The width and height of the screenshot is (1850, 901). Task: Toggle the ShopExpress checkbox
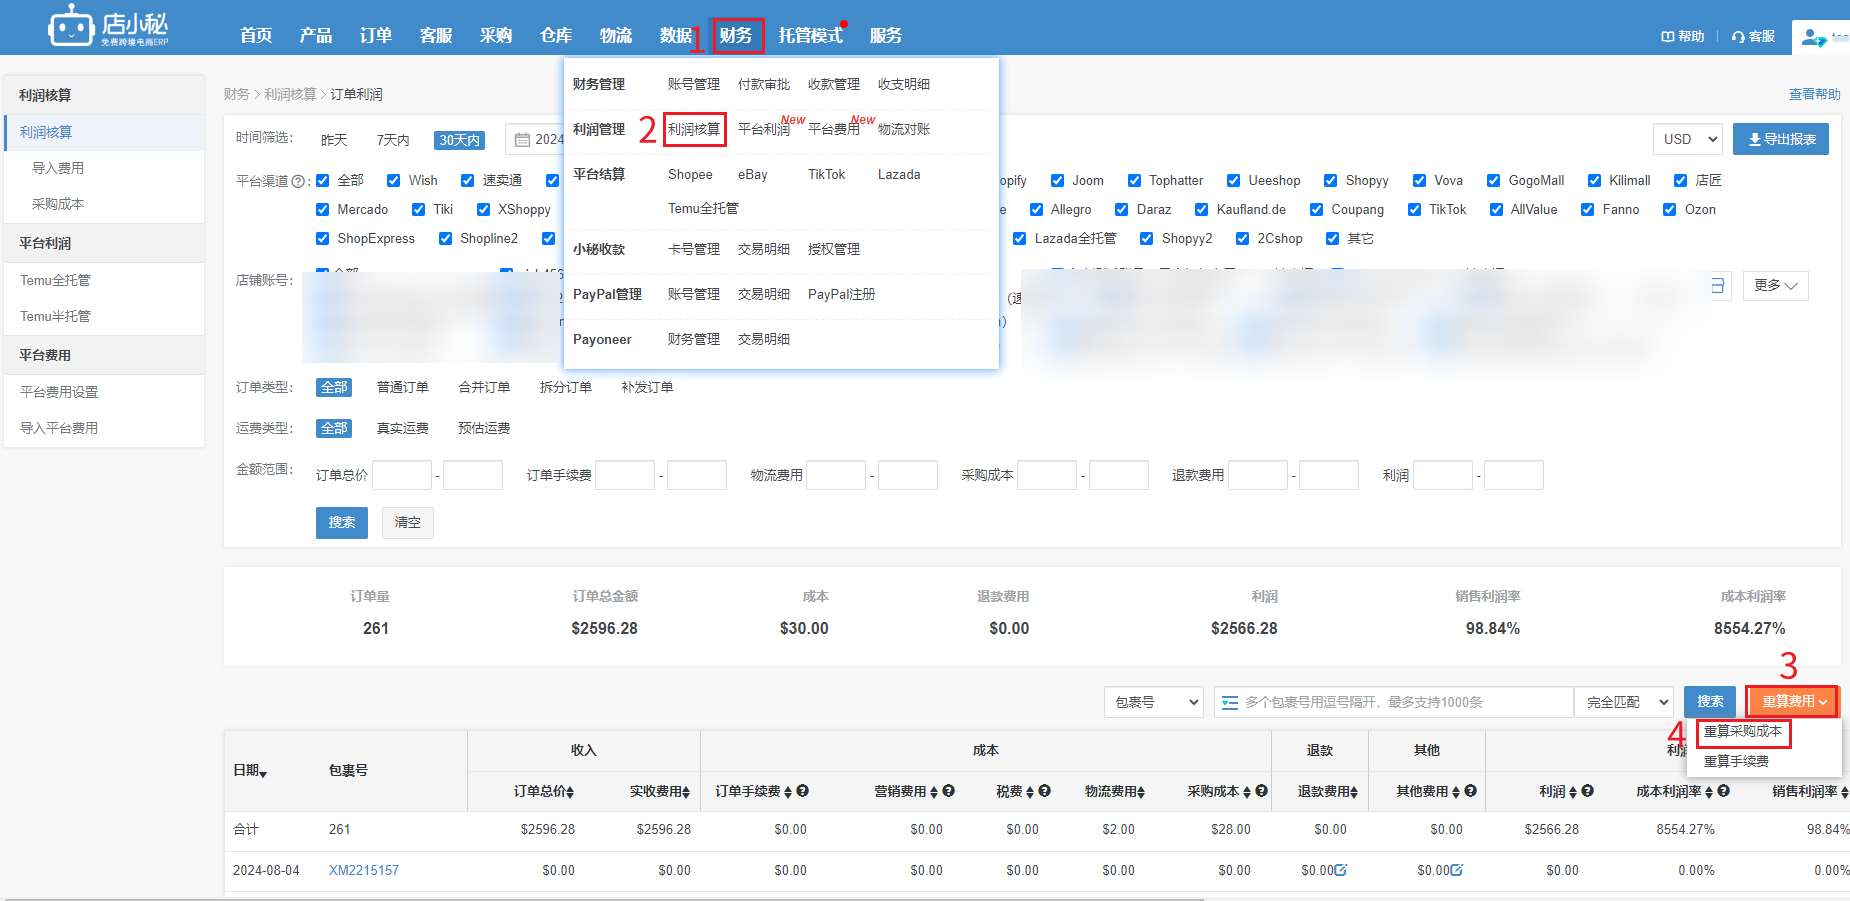(323, 239)
